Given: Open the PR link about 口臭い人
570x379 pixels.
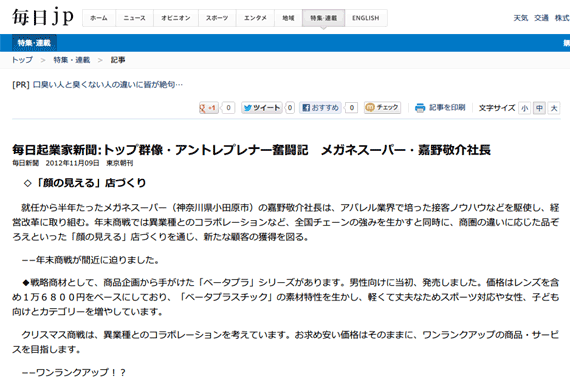Looking at the screenshot, I should click(108, 85).
